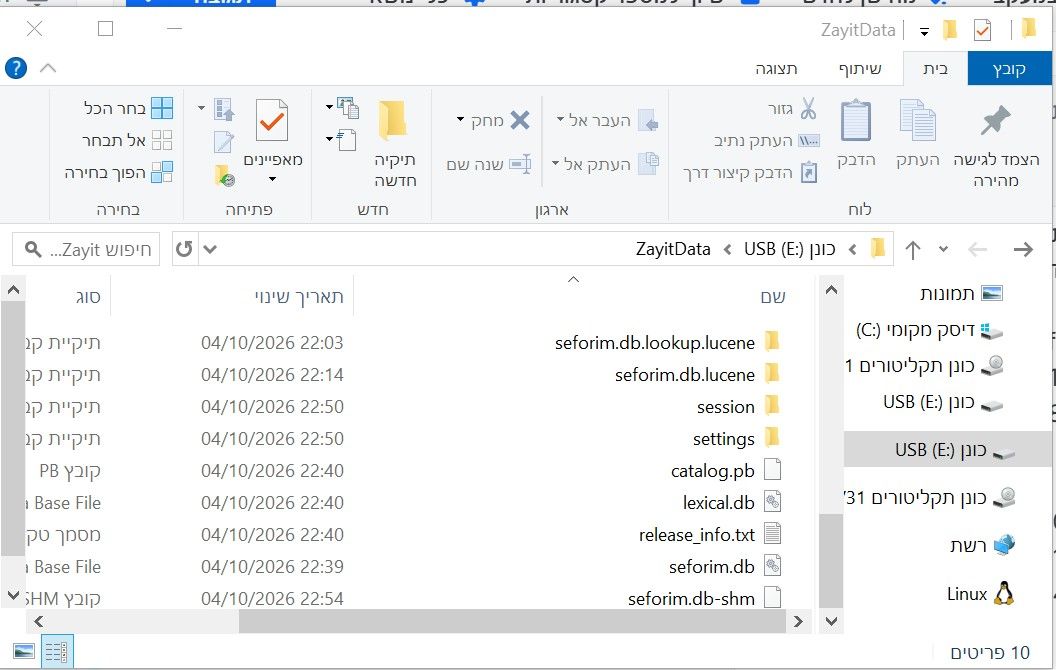1056x670 pixels.
Task: Open Help question mark icon
Action: tap(15, 68)
